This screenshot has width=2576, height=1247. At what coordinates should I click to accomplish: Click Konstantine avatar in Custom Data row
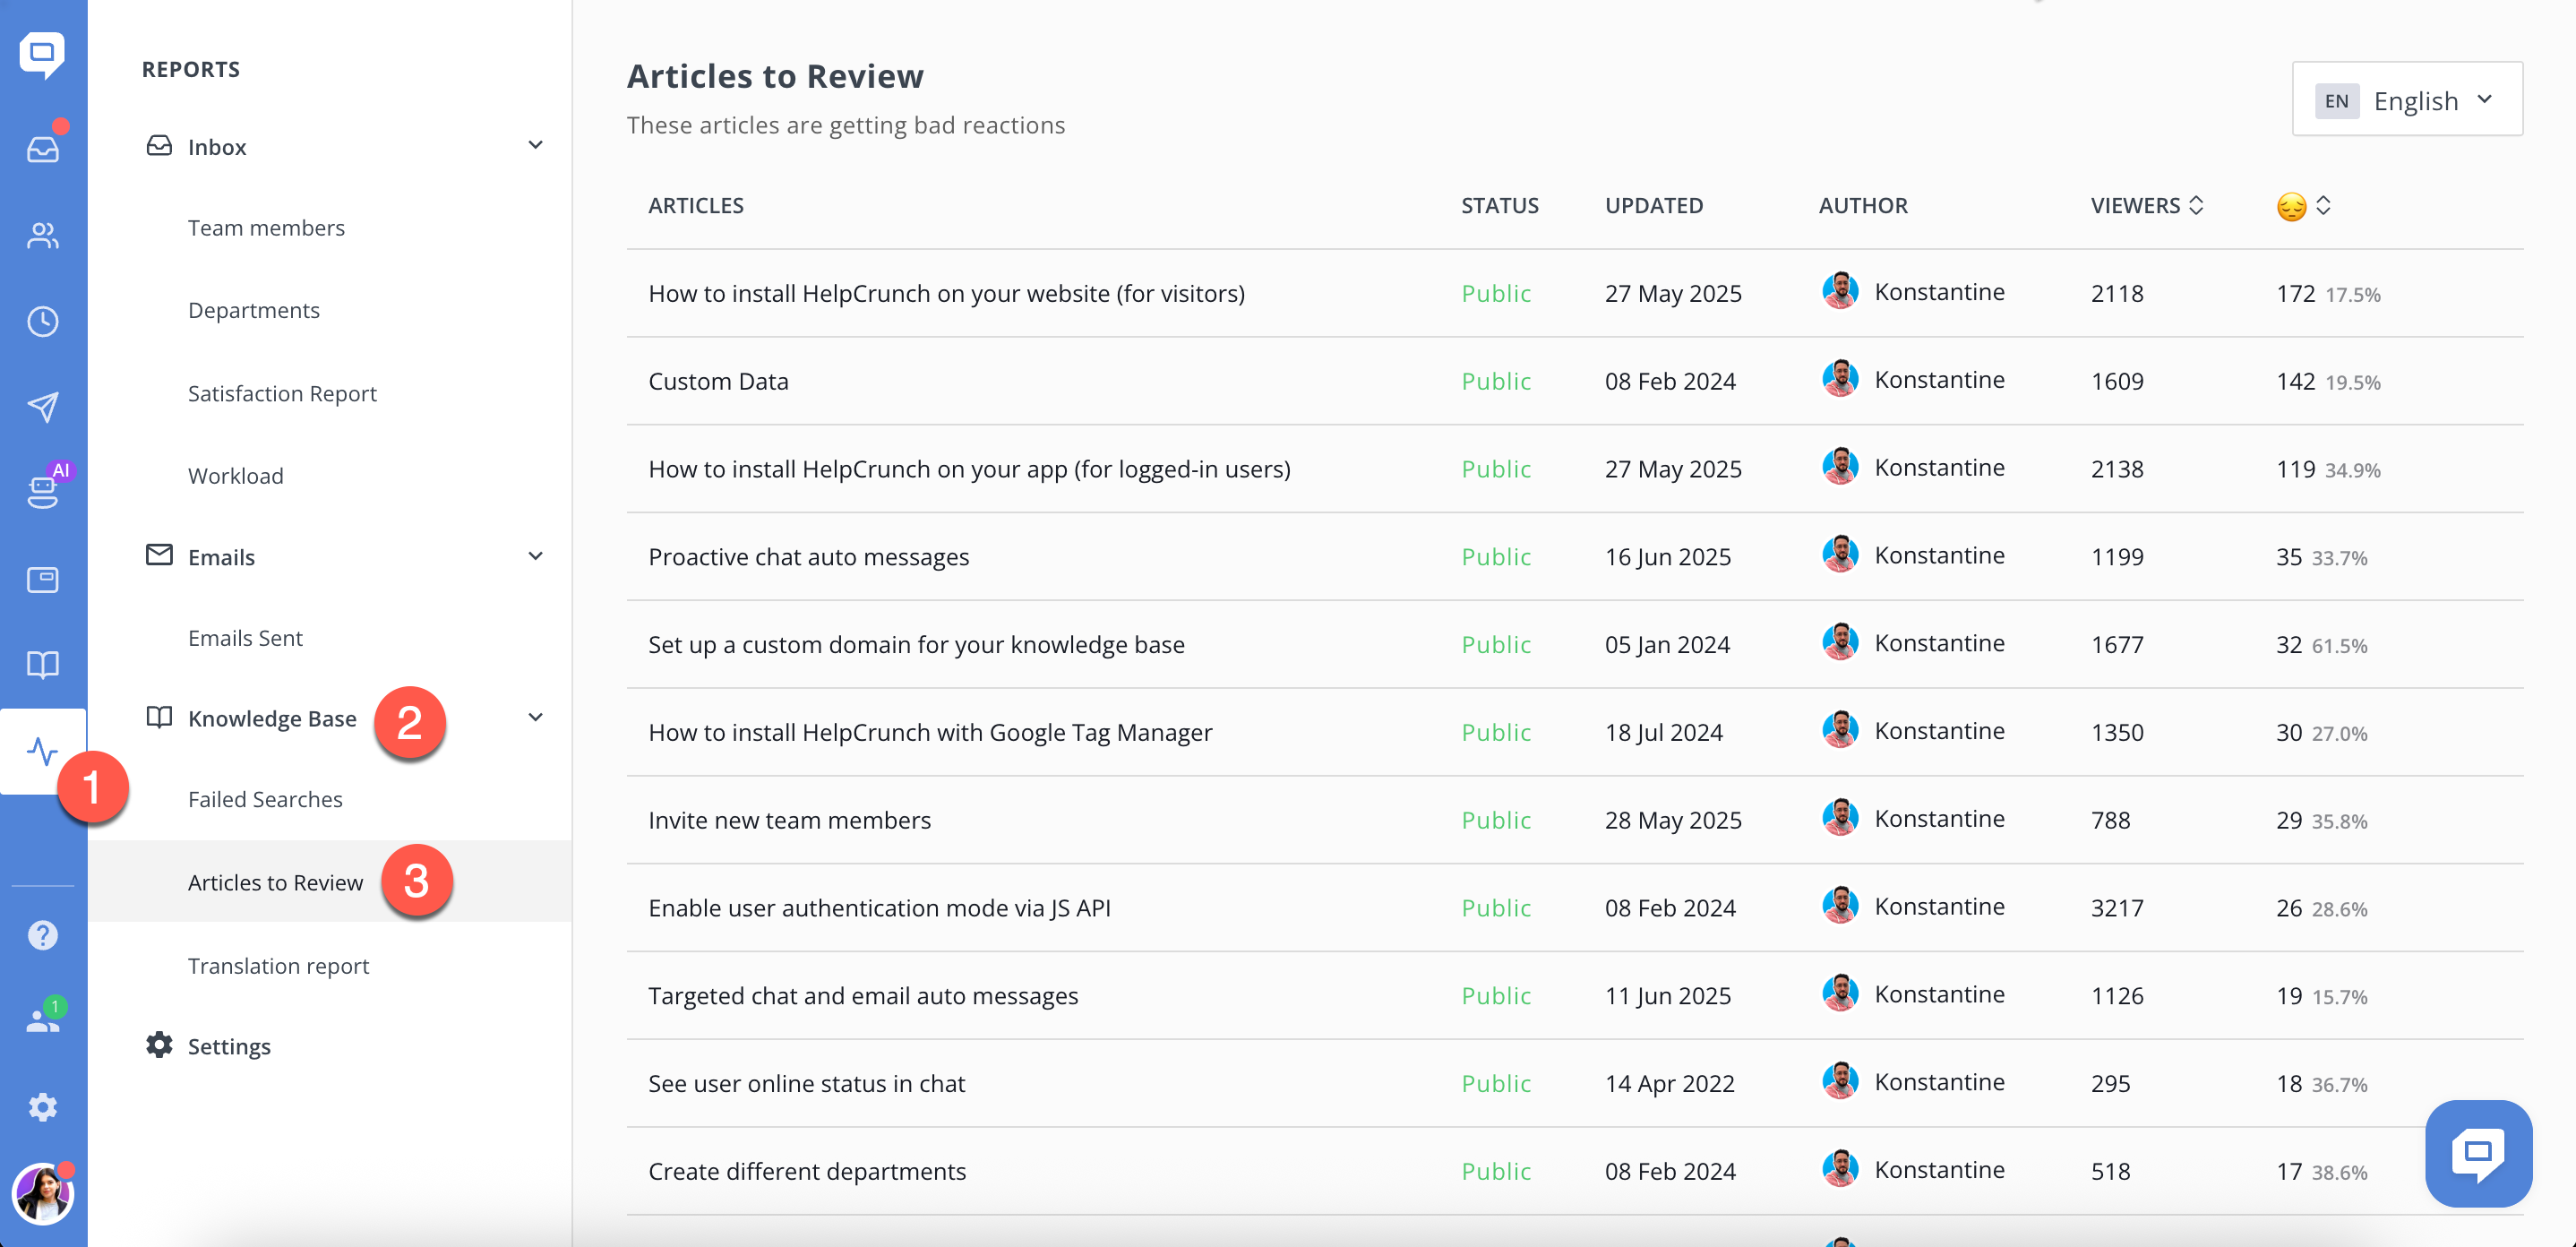pos(1839,379)
